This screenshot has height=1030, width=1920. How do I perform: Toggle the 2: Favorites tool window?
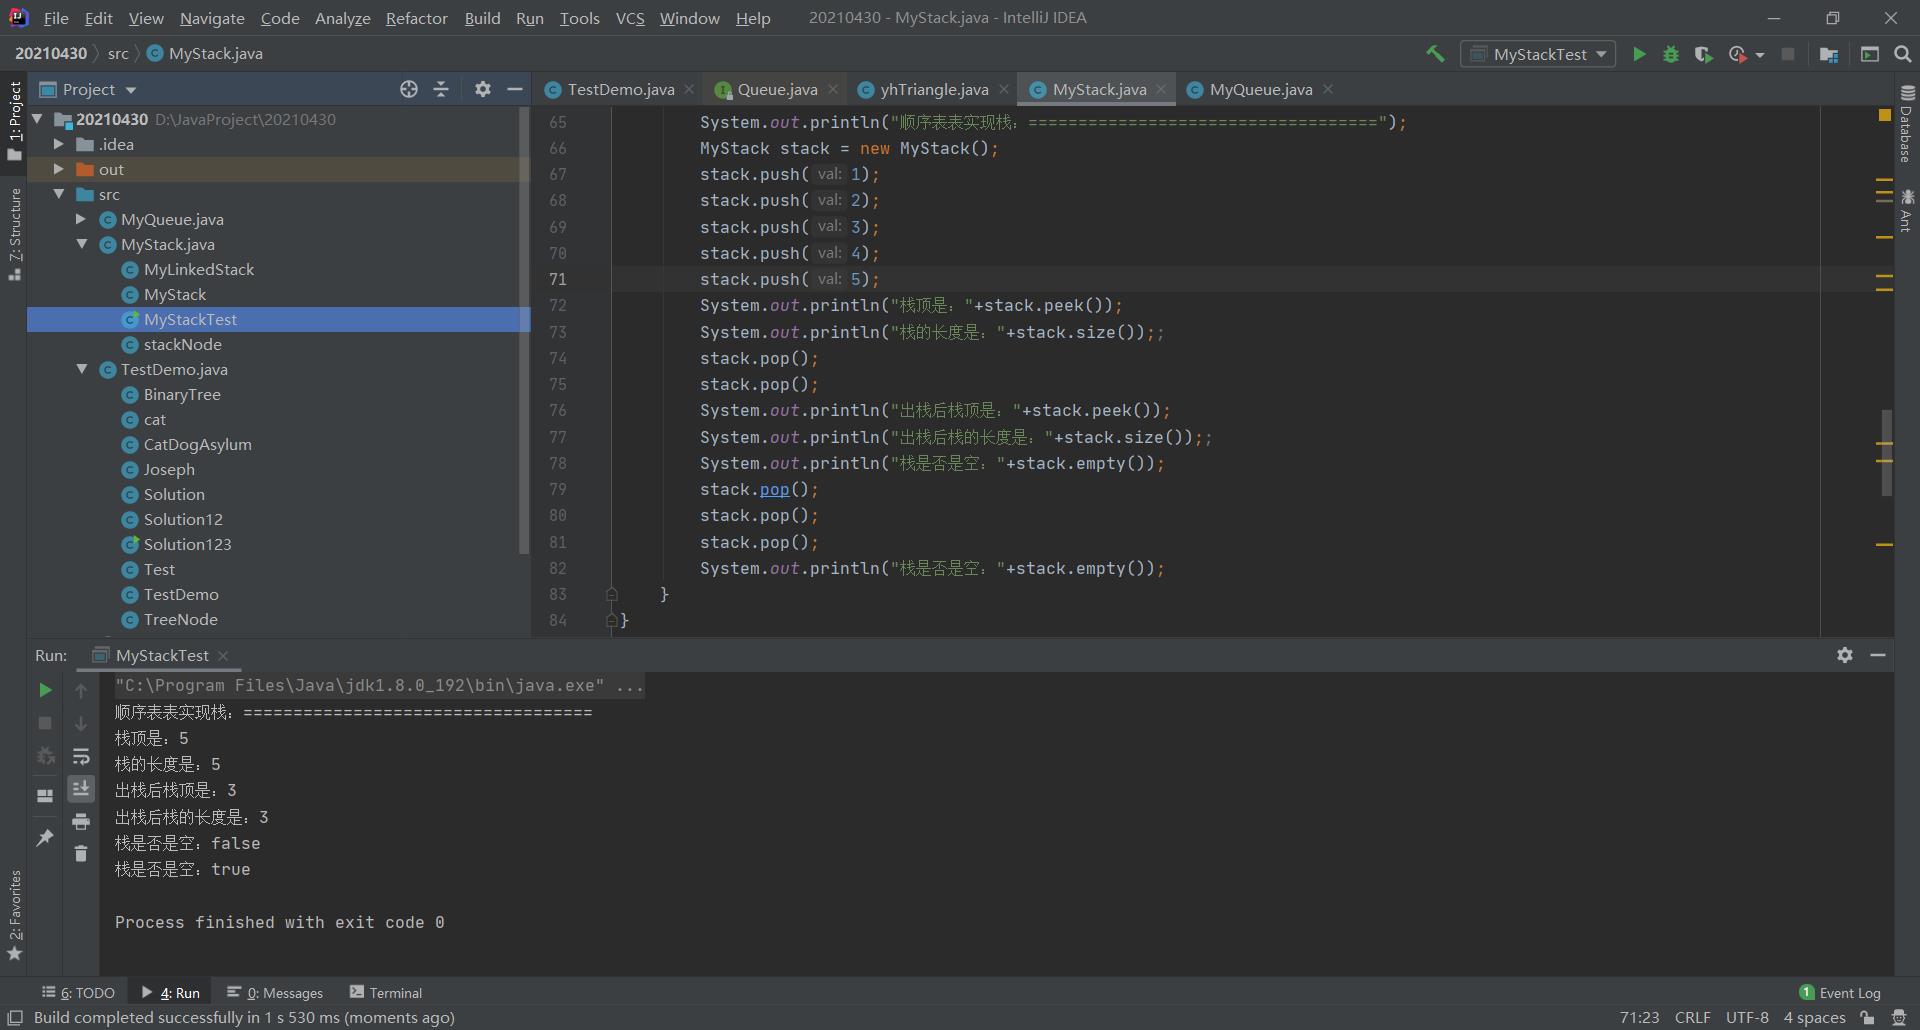coord(14,915)
